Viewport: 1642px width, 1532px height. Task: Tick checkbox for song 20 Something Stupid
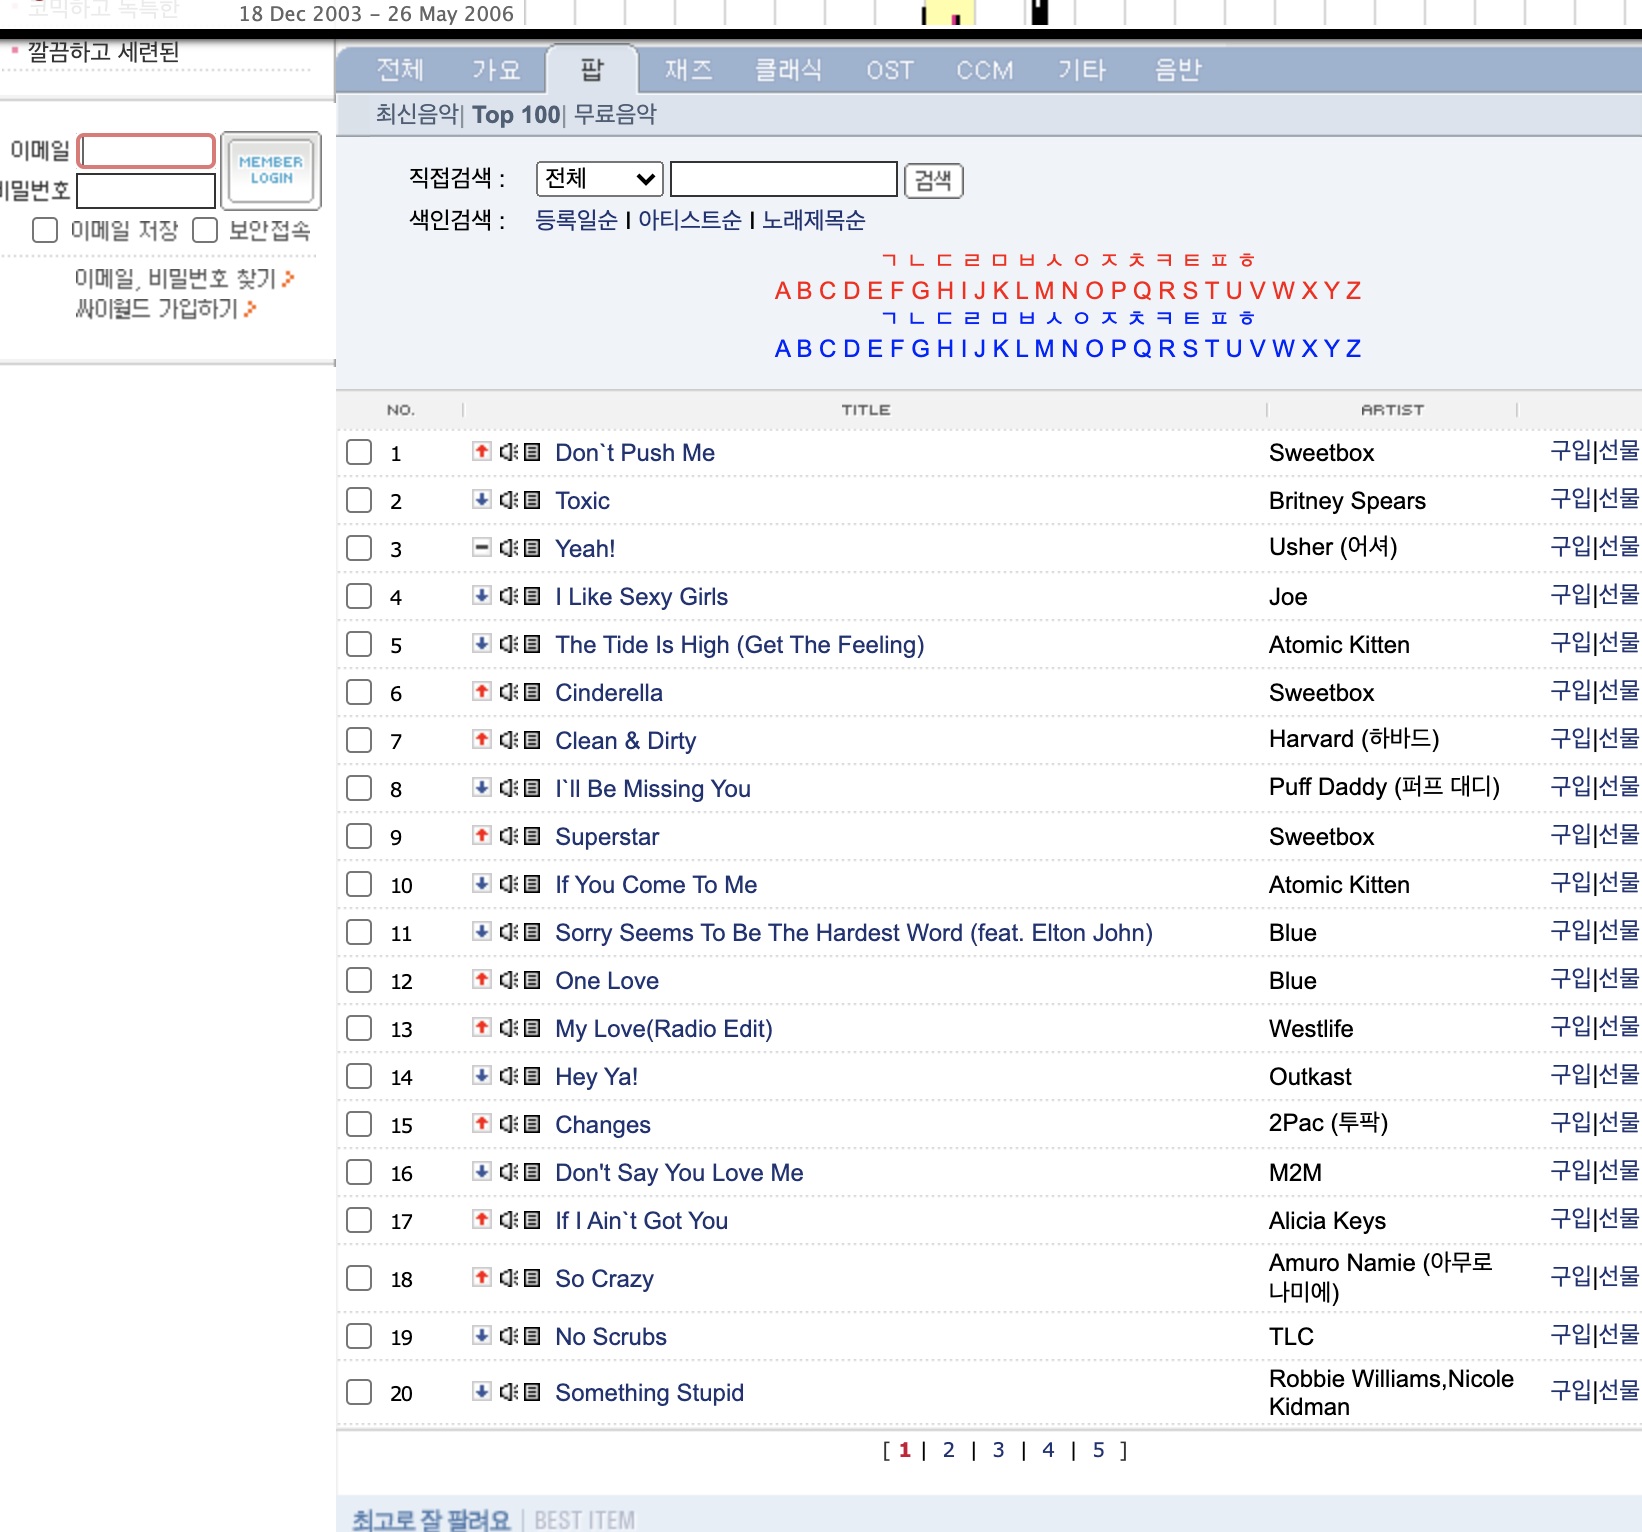(359, 1392)
